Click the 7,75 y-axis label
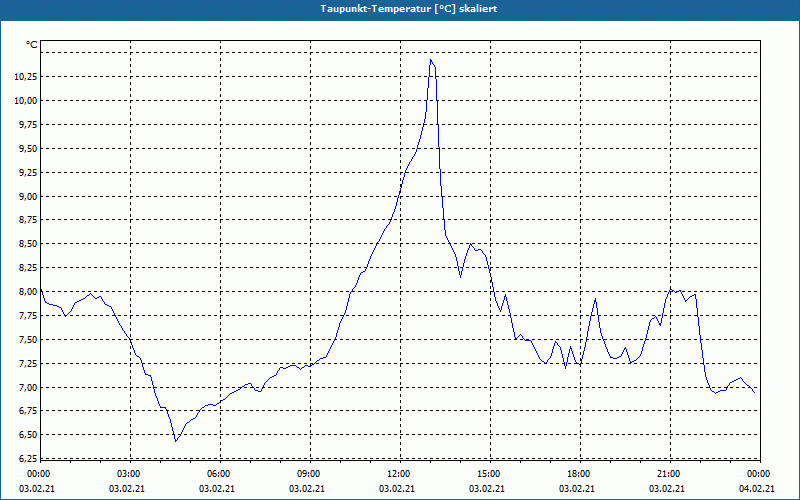Viewport: 800px width, 500px height. [x=29, y=316]
